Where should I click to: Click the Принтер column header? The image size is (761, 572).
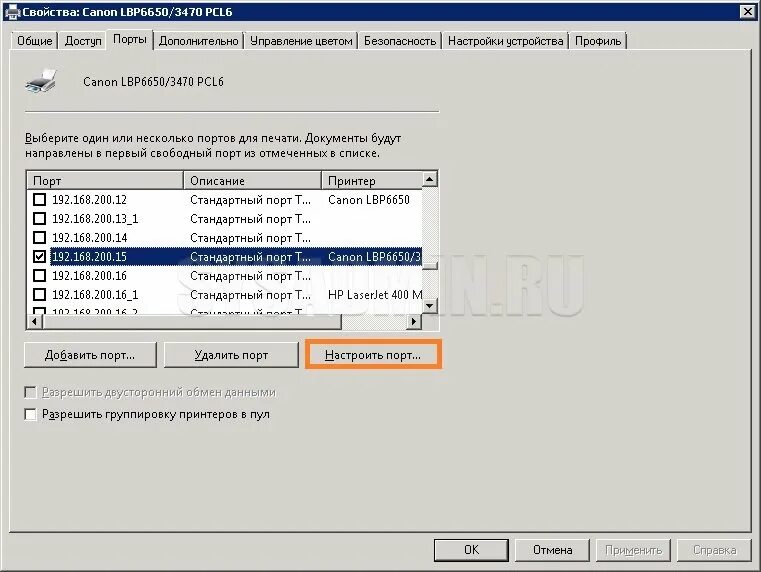pos(372,180)
